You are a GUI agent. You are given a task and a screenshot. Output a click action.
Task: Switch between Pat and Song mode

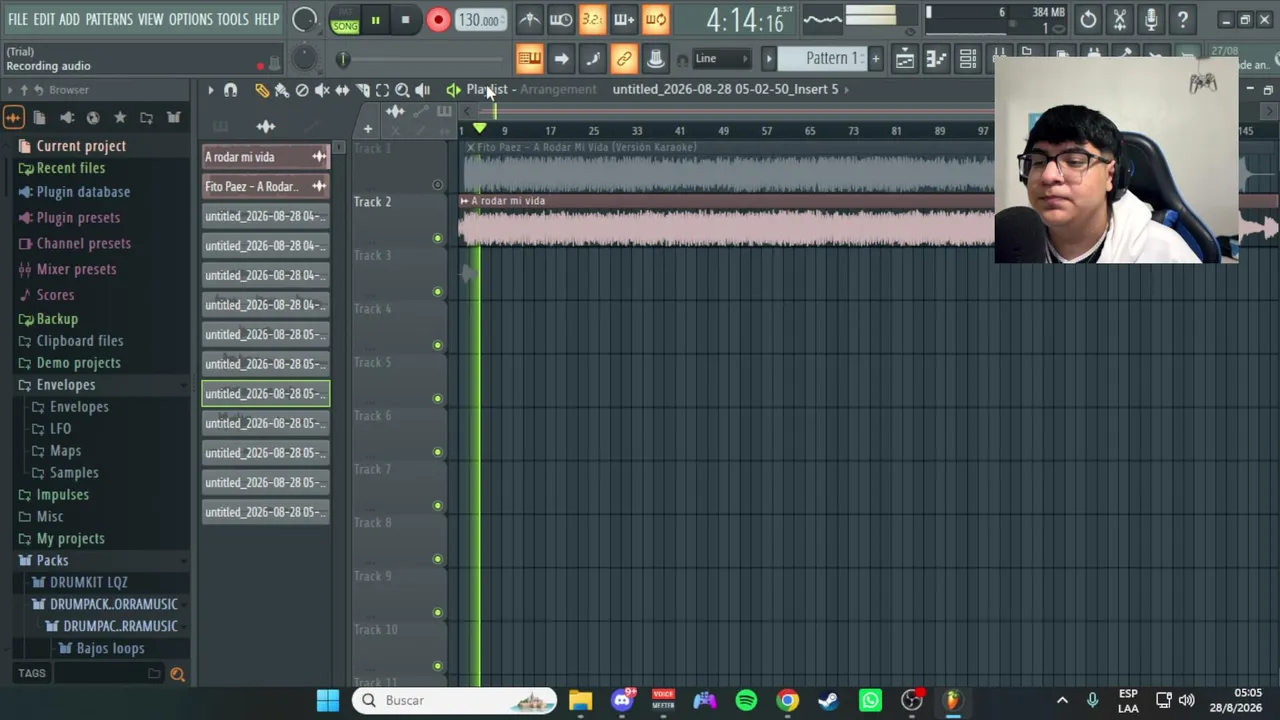(x=345, y=20)
